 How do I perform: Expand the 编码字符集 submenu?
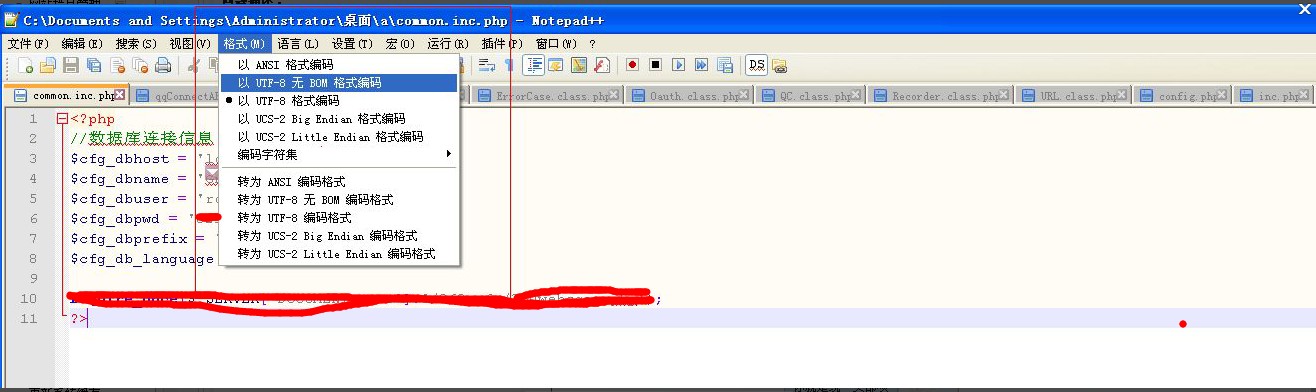(x=339, y=155)
